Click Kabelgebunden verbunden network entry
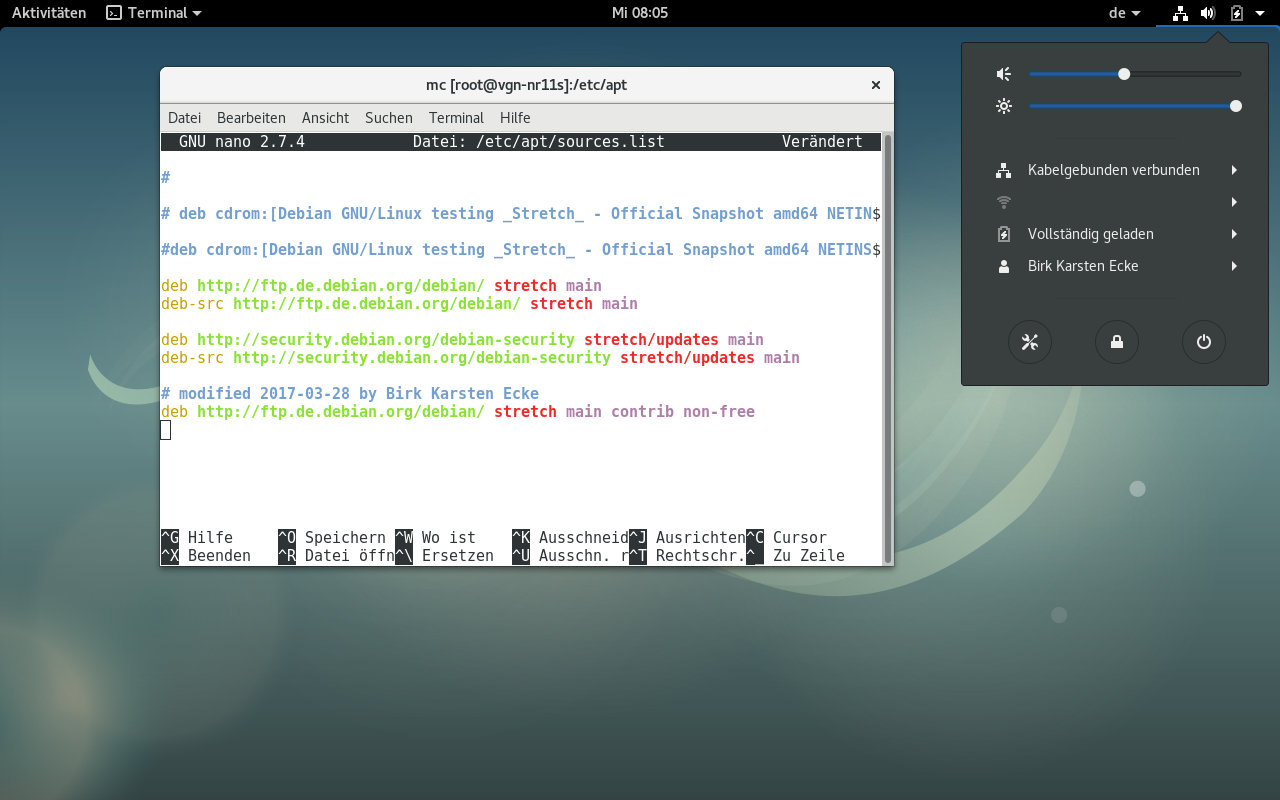 [1115, 170]
